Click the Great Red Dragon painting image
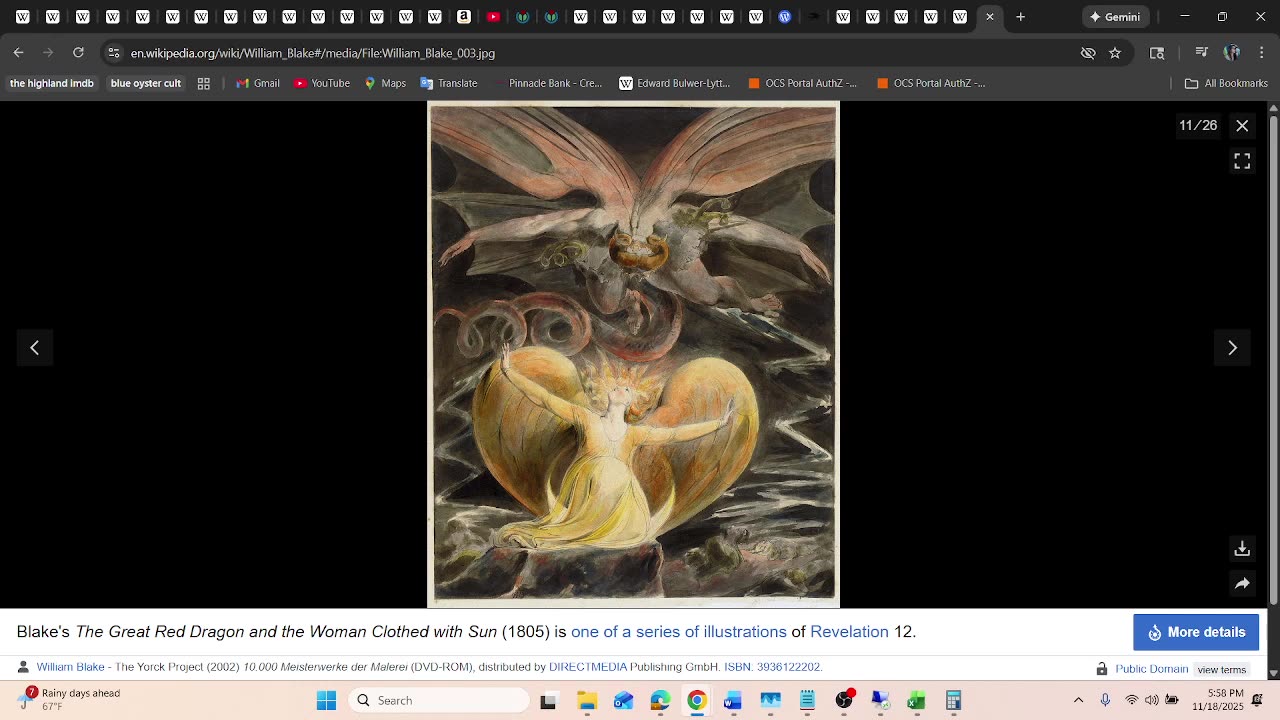Viewport: 1280px width, 720px height. click(x=633, y=354)
